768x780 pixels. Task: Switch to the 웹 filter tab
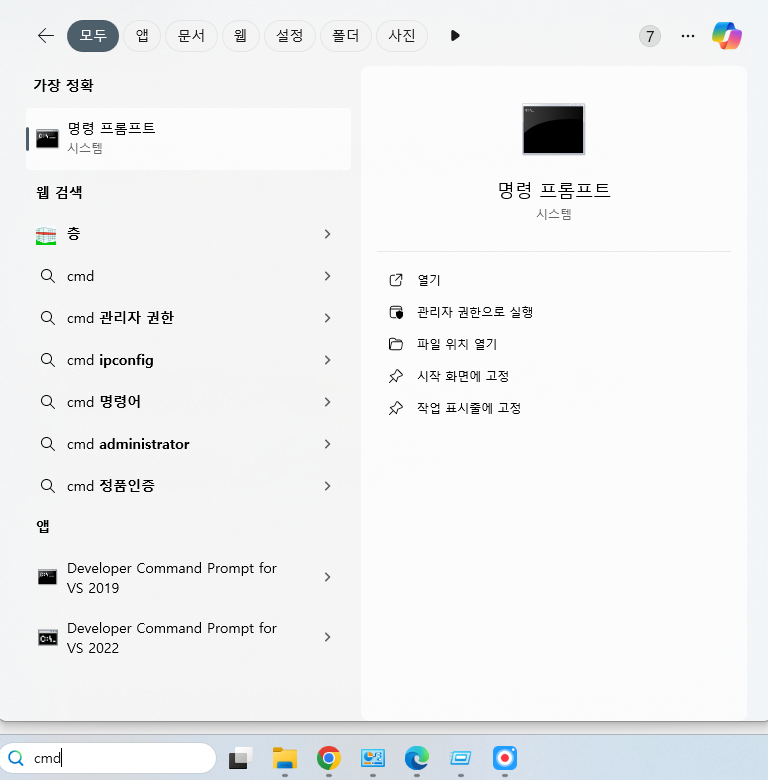pos(241,36)
